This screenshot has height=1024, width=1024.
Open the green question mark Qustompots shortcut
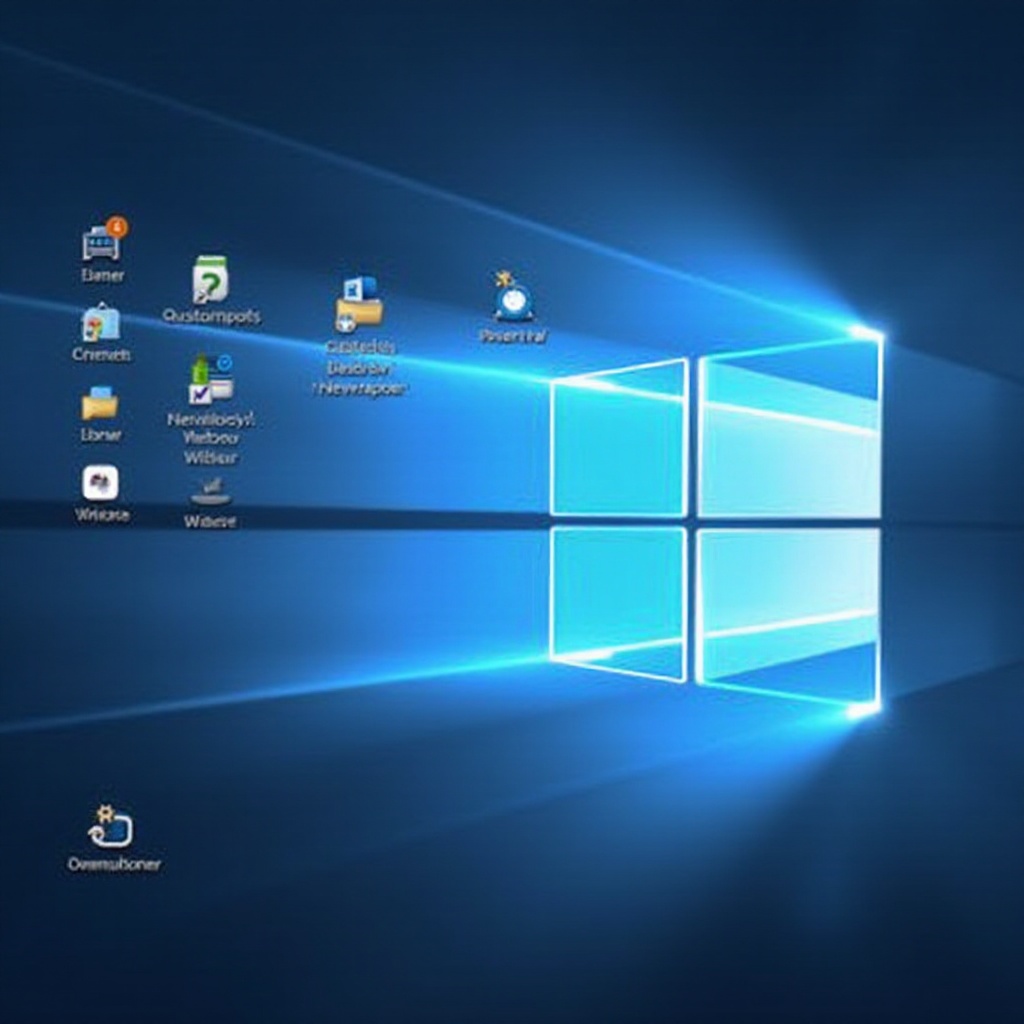pos(210,280)
